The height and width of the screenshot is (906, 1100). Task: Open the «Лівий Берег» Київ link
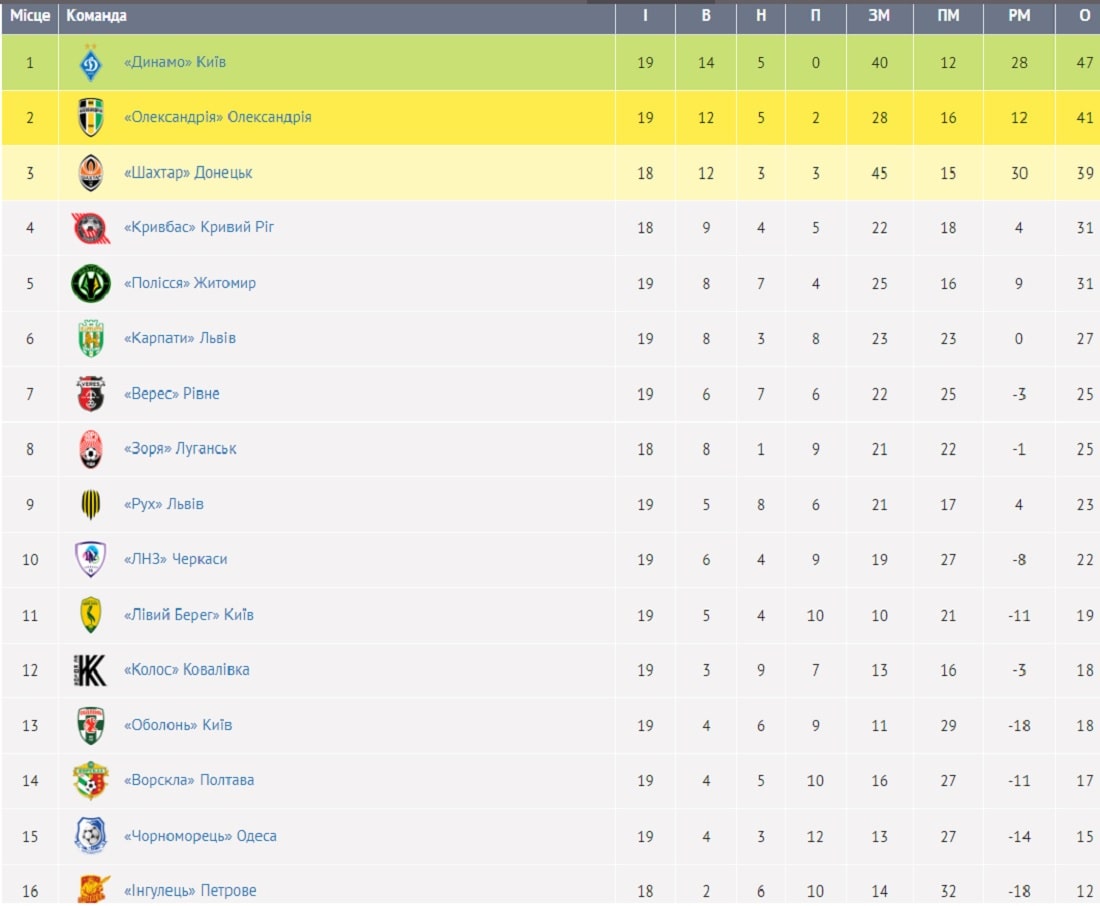pyautogui.click(x=189, y=615)
